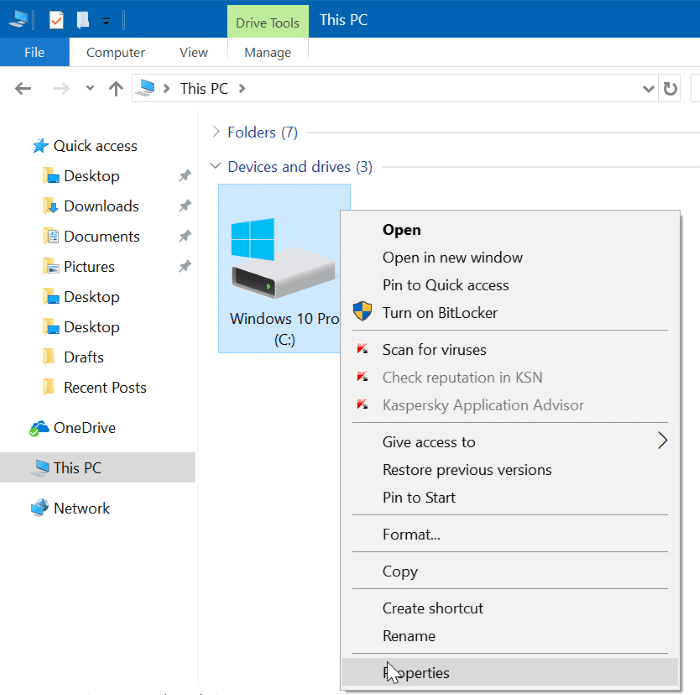Viewport: 700px width, 695px height.
Task: Open the Recent Posts folder
Action: point(105,387)
